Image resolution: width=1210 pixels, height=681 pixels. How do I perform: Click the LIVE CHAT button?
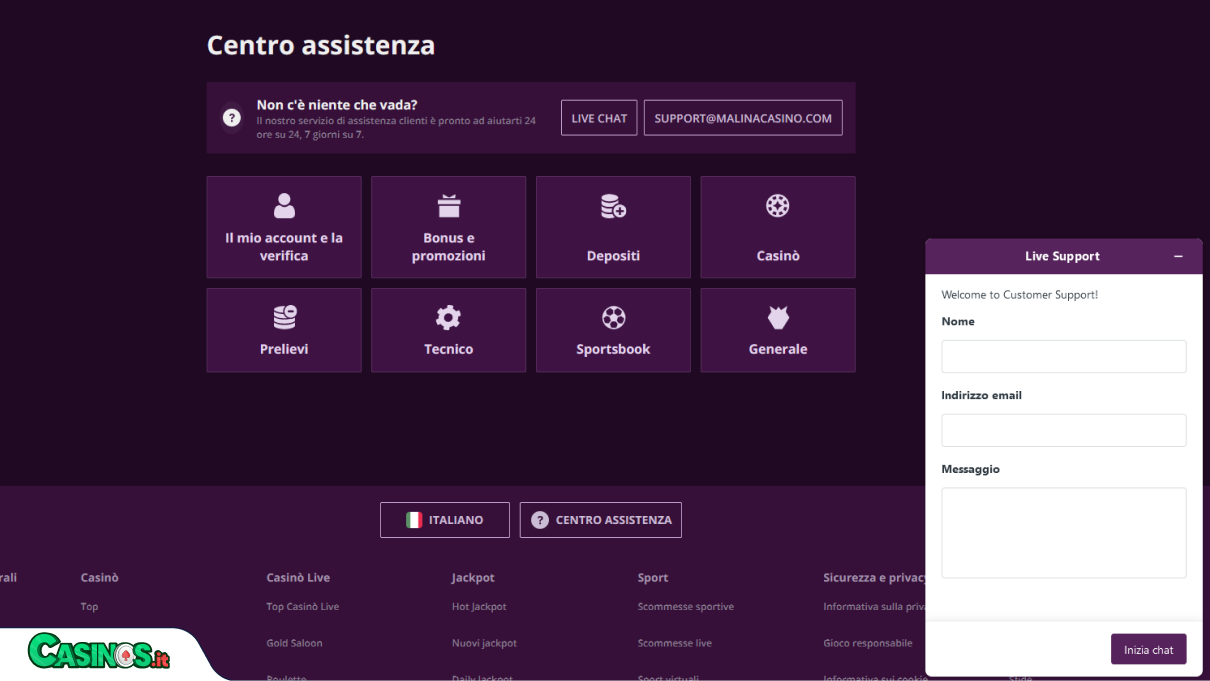(x=599, y=118)
